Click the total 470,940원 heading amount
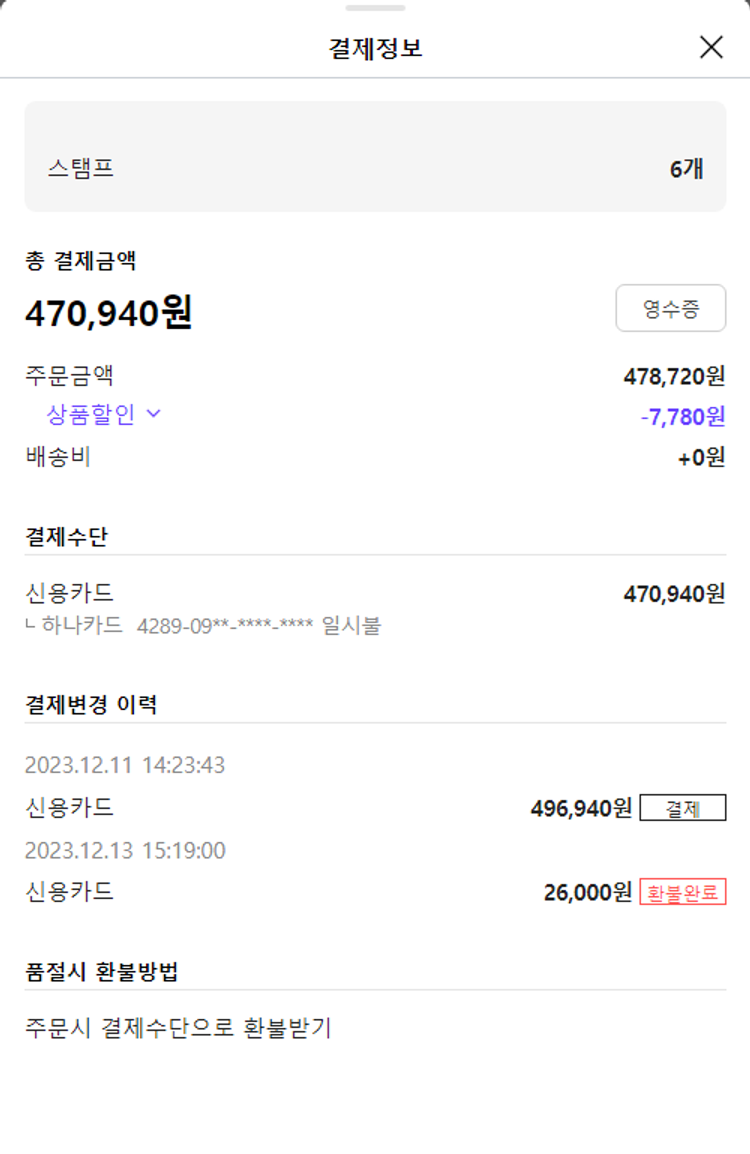750x1154 pixels. 109,313
